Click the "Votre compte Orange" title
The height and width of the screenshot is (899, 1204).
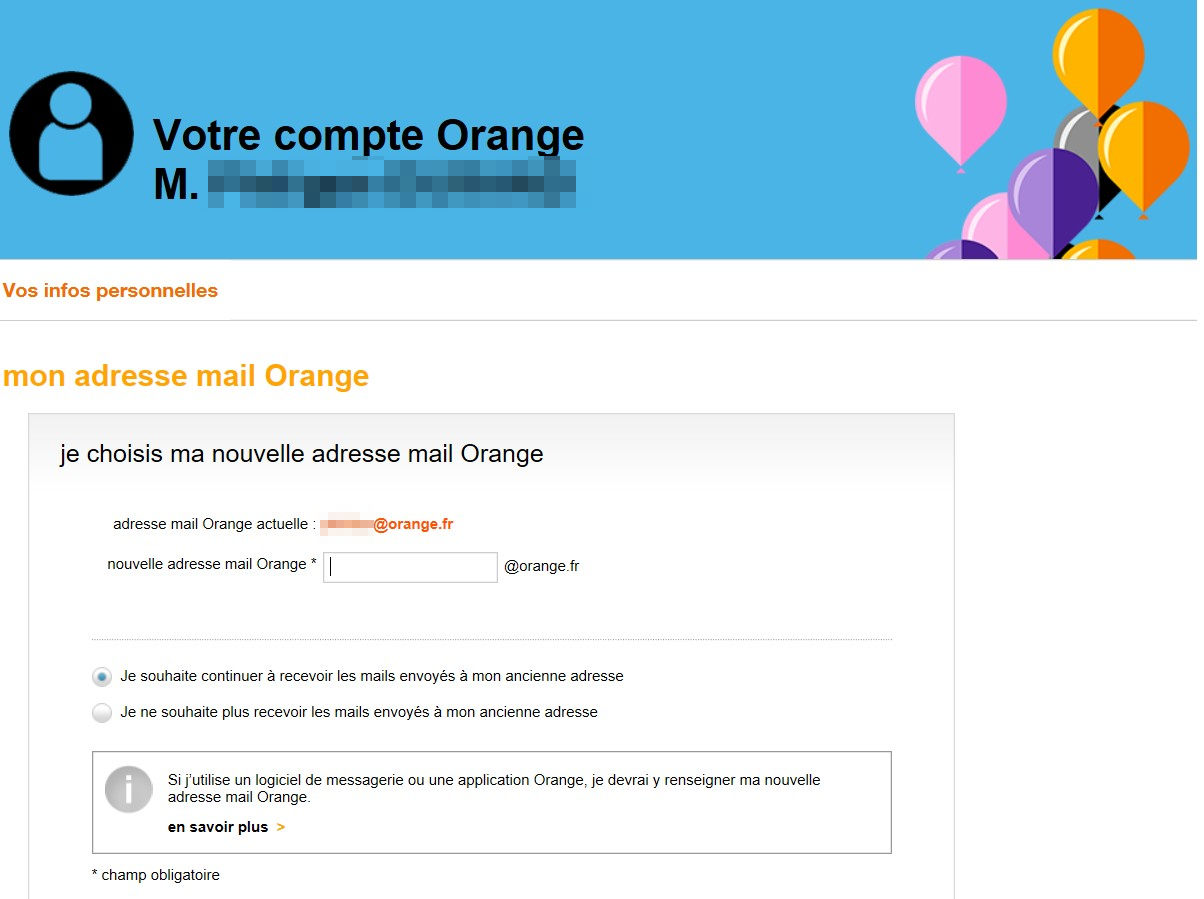click(368, 135)
